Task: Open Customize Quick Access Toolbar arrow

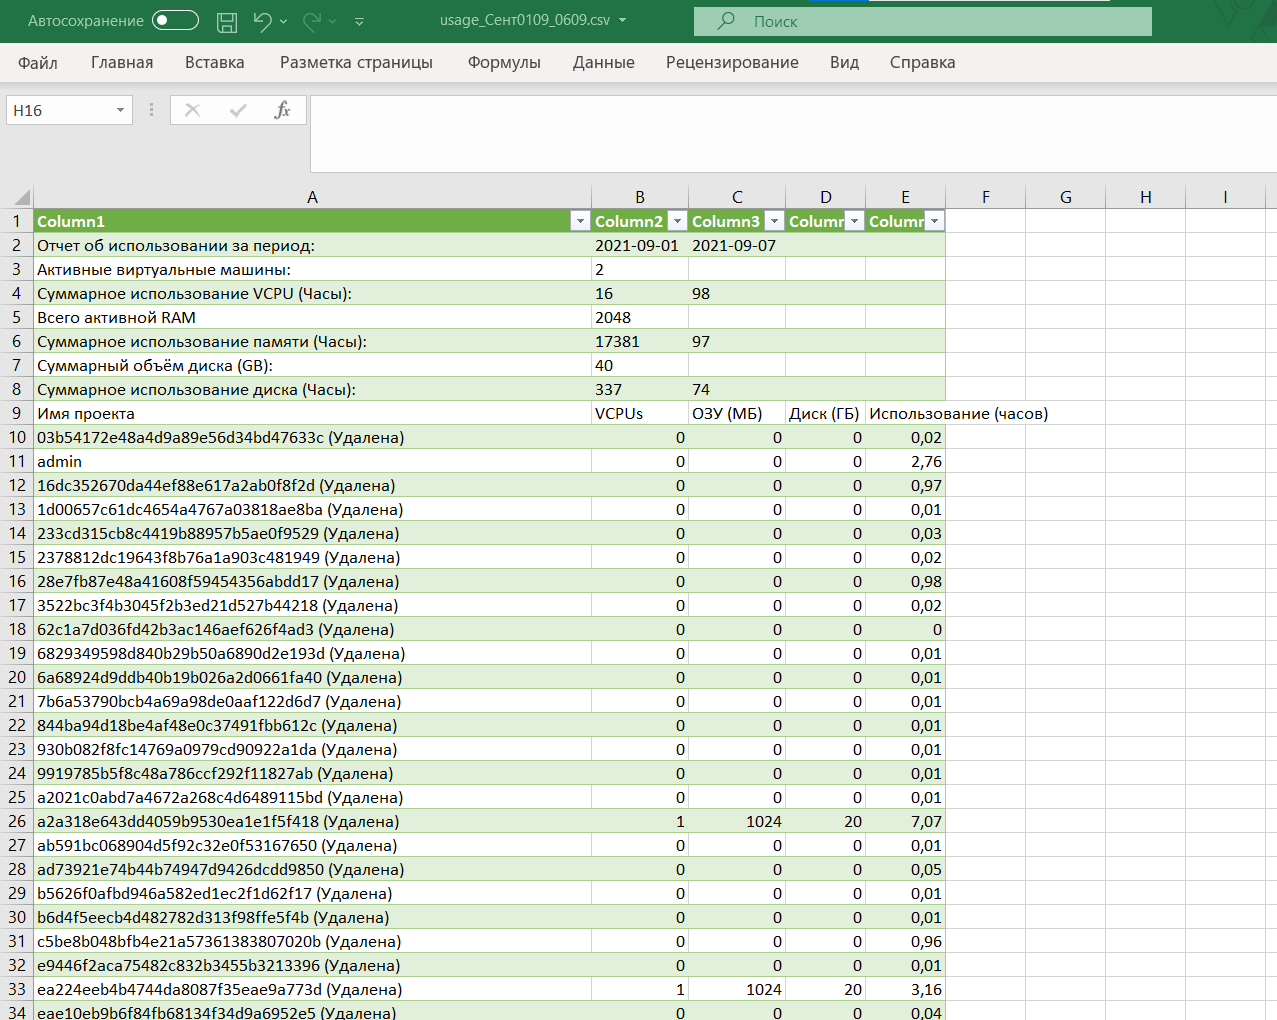Action: coord(360,21)
